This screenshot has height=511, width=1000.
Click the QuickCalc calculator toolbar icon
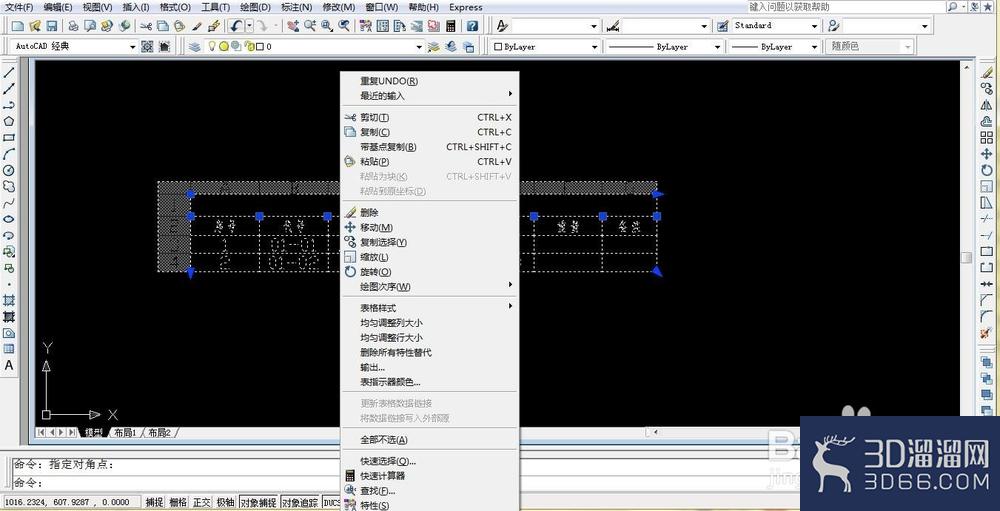(451, 26)
